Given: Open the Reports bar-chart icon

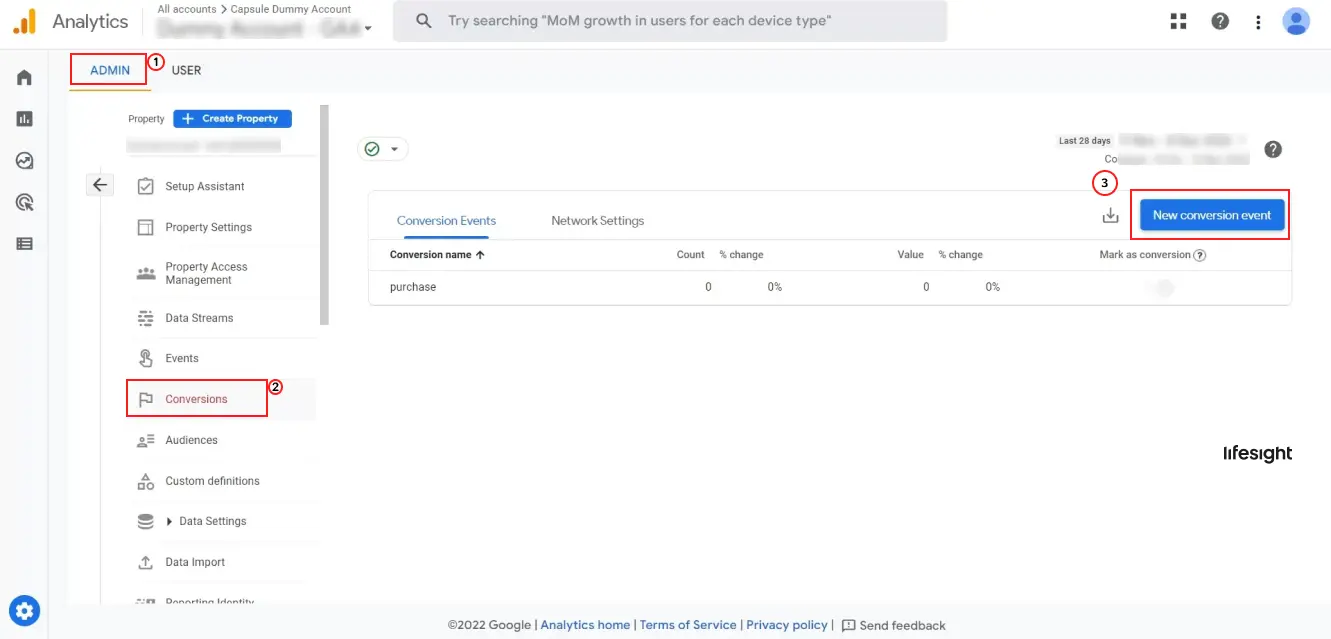Looking at the screenshot, I should (24, 119).
